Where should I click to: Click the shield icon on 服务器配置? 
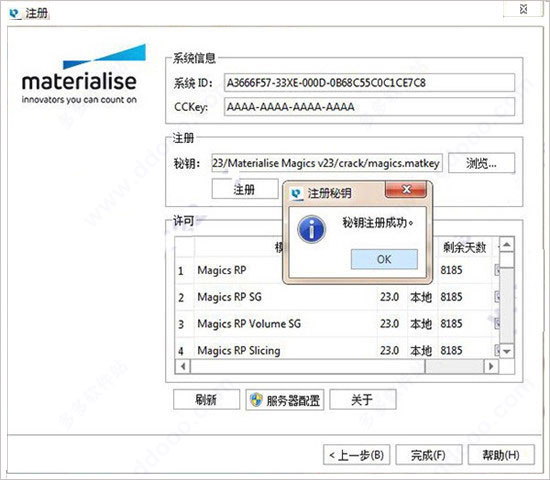tap(256, 399)
